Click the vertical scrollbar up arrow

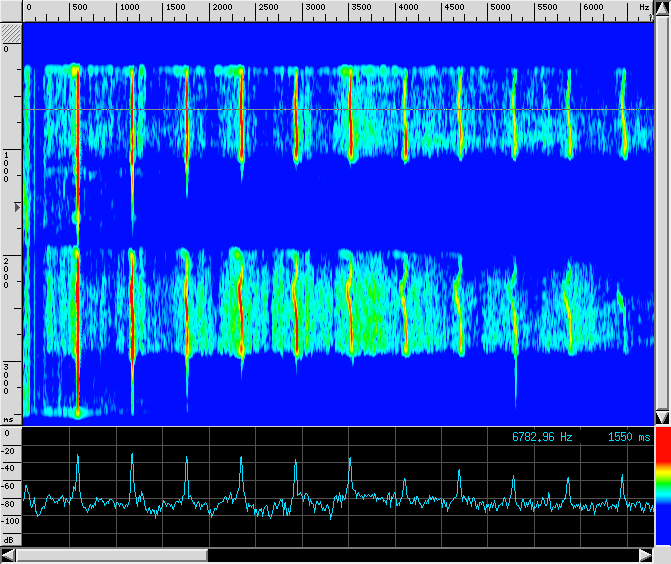[662, 10]
